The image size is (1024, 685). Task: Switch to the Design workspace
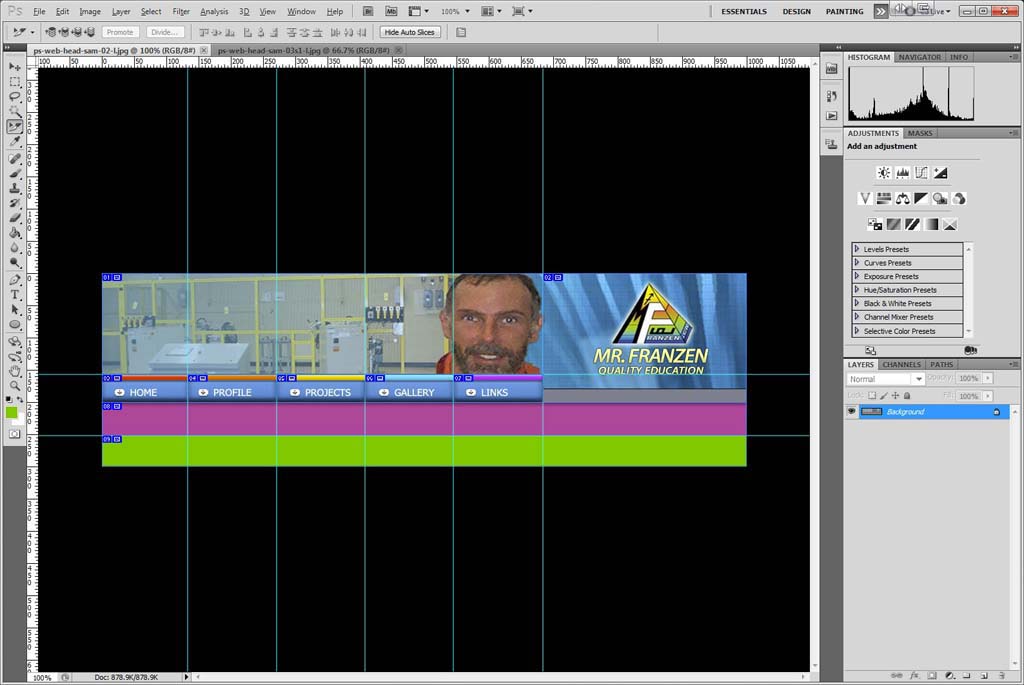click(796, 12)
